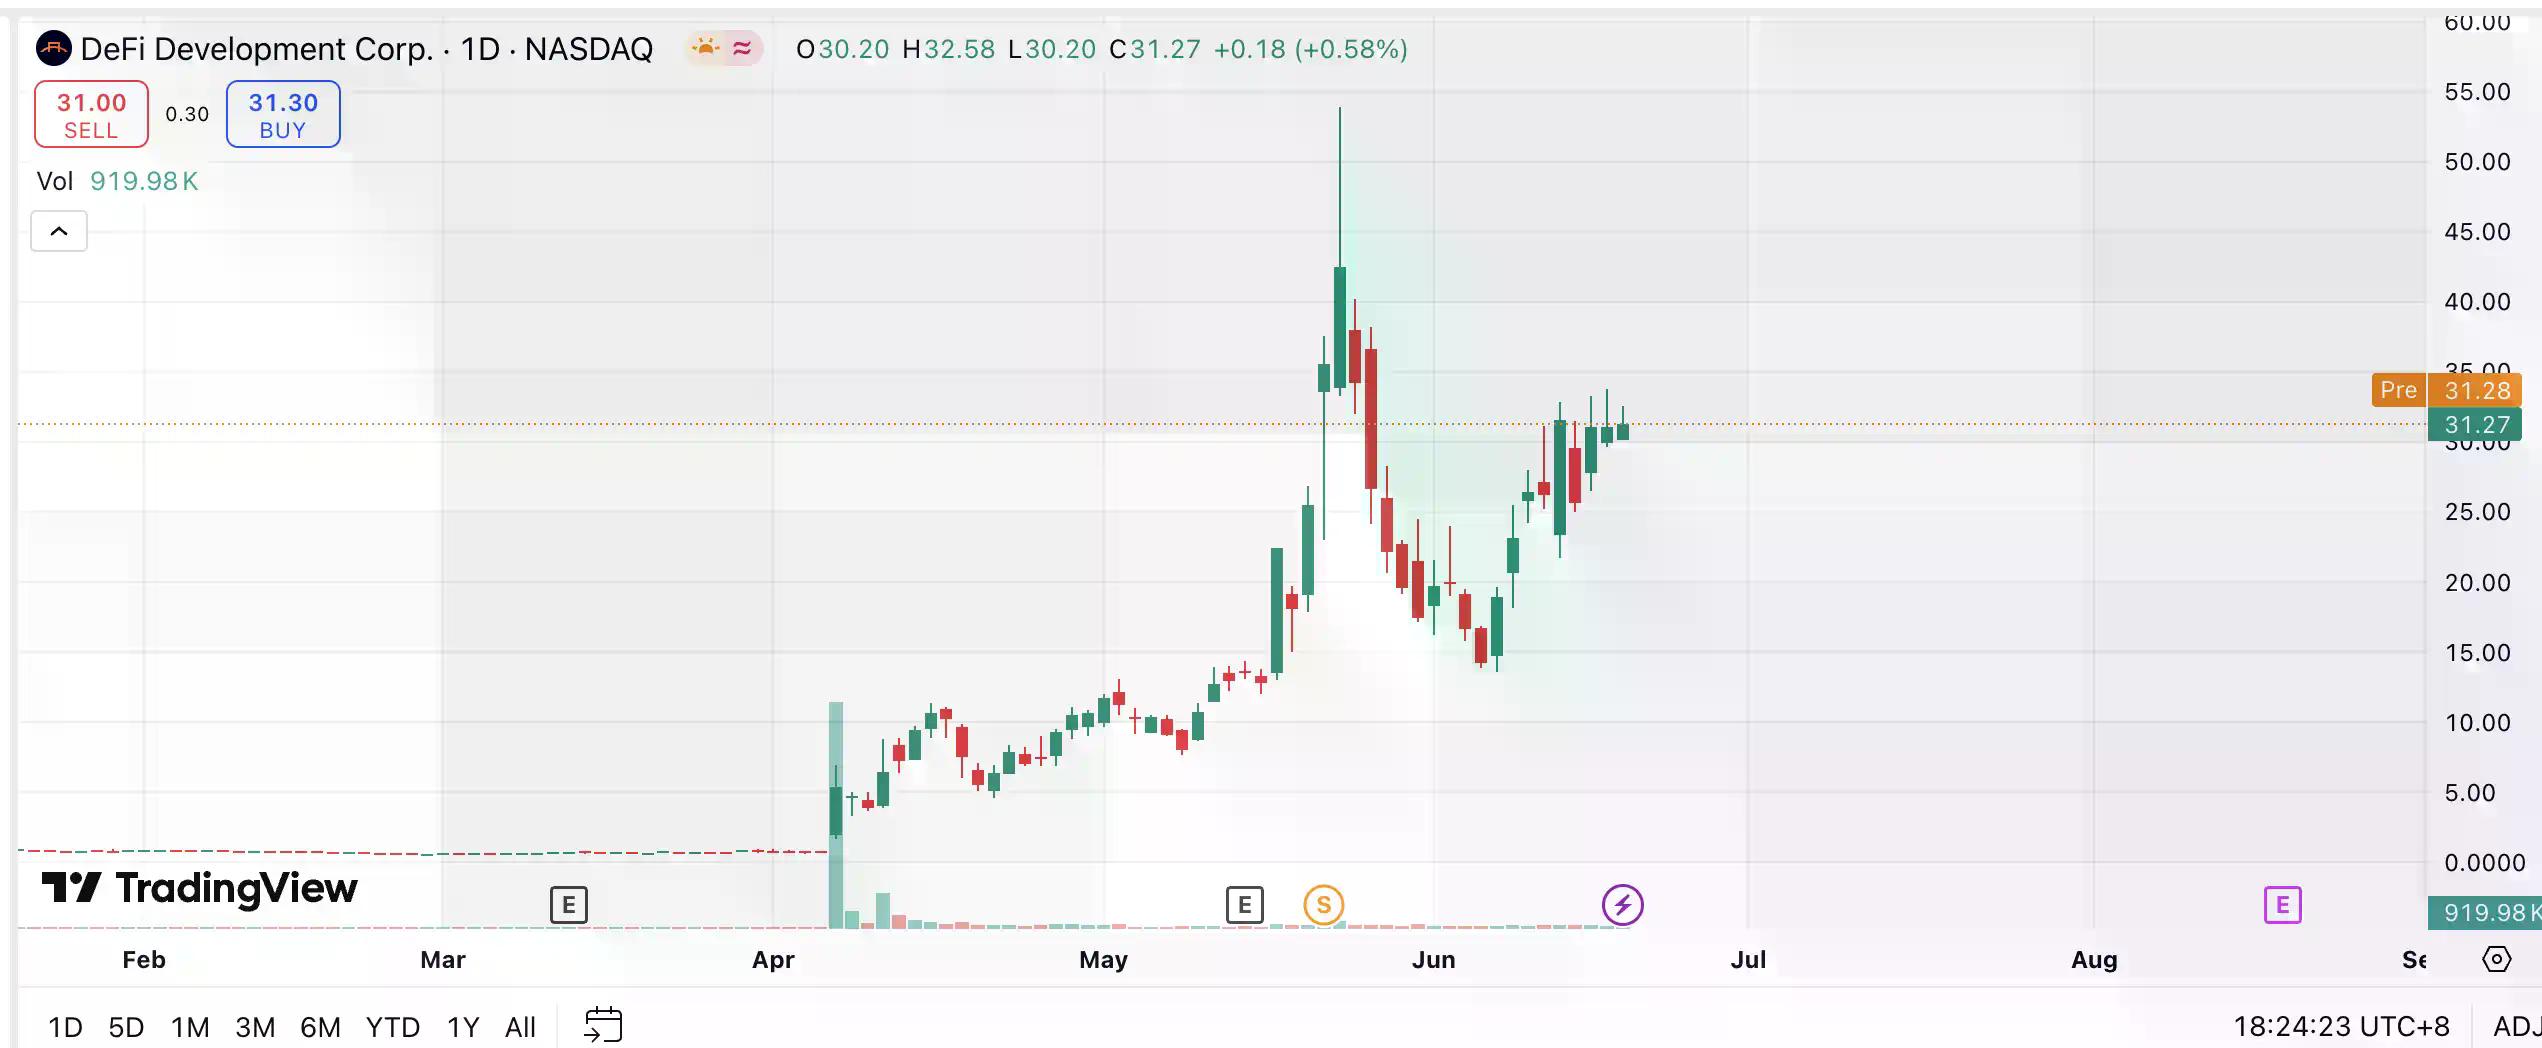Open the chart settings gear icon
Viewport: 2542px width, 1048px height.
(x=2496, y=959)
